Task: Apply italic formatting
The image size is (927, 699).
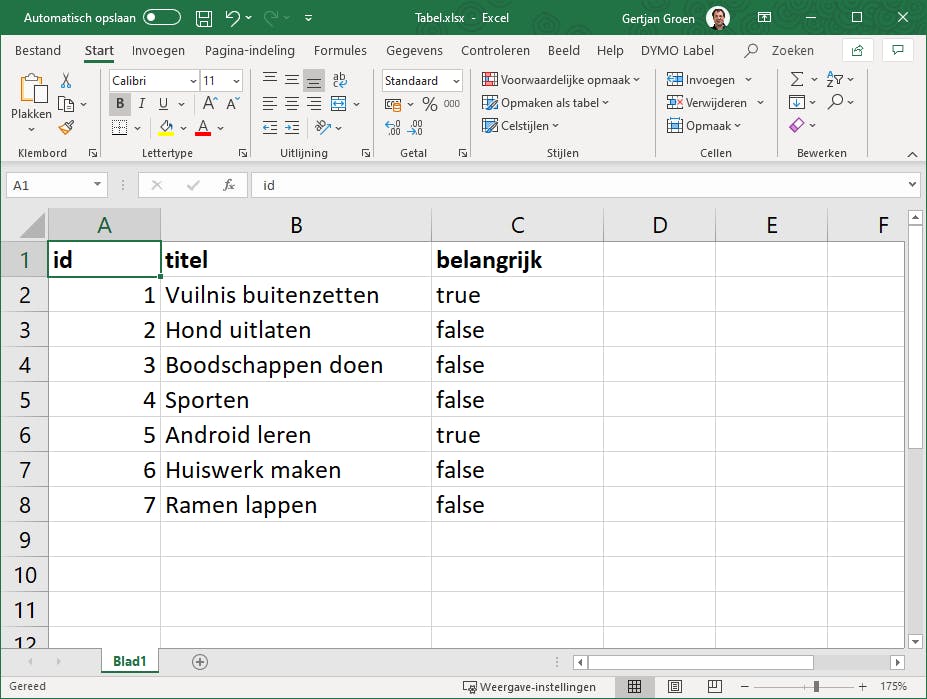Action: click(141, 102)
